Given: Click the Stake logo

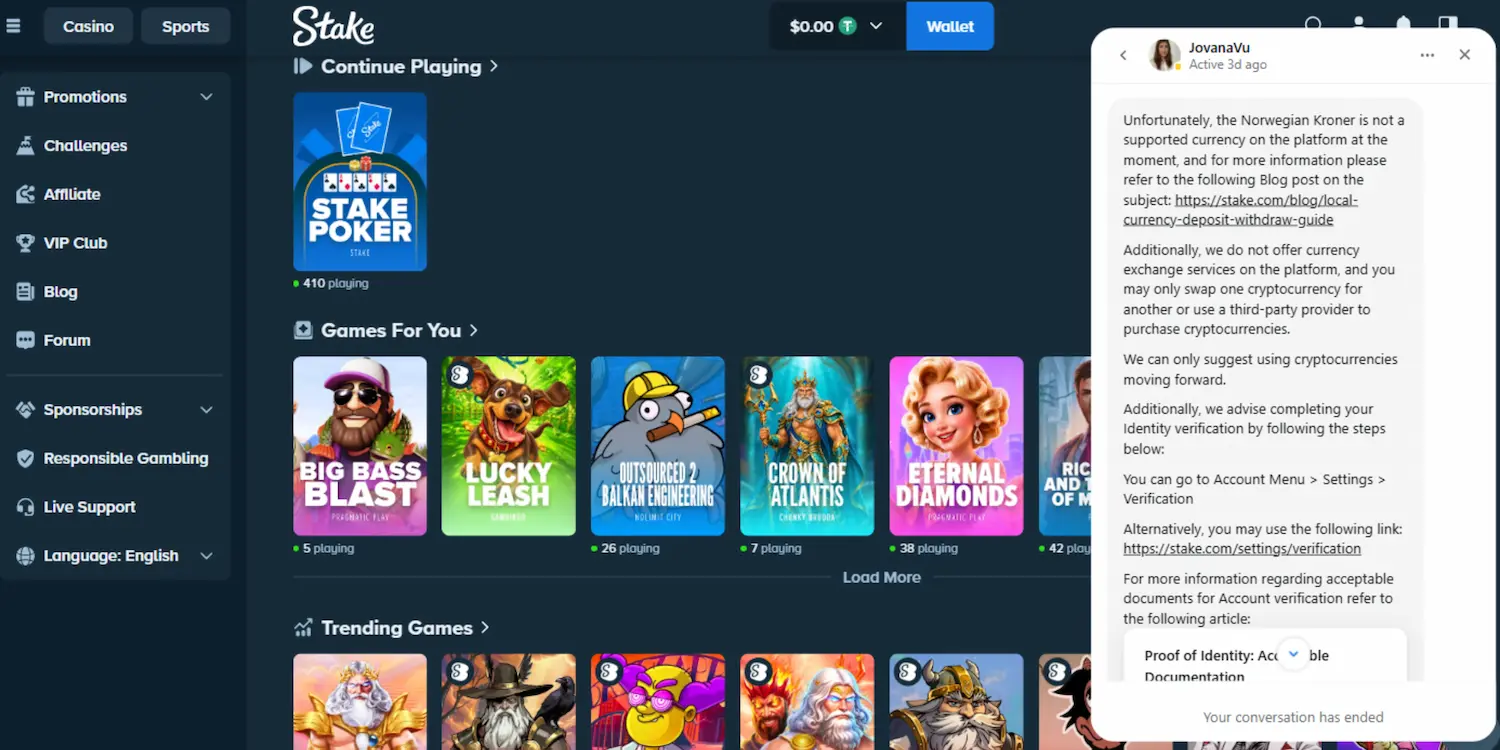Looking at the screenshot, I should coord(333,26).
